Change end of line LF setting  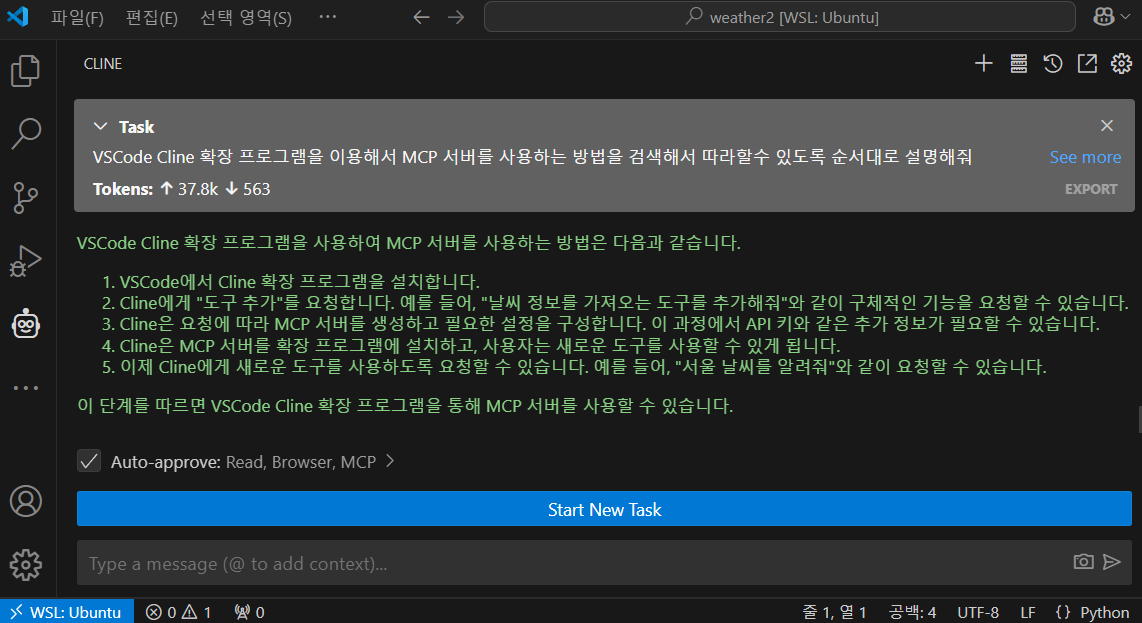(x=1028, y=612)
